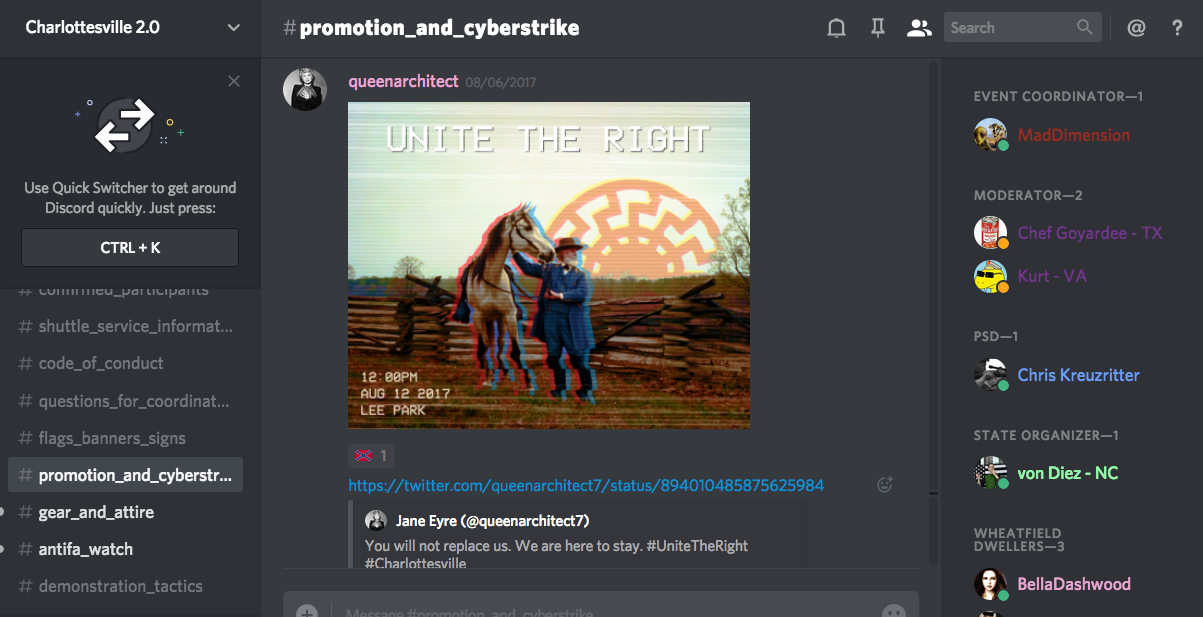Click the CTRL + K button
This screenshot has width=1203, height=617.
(130, 248)
